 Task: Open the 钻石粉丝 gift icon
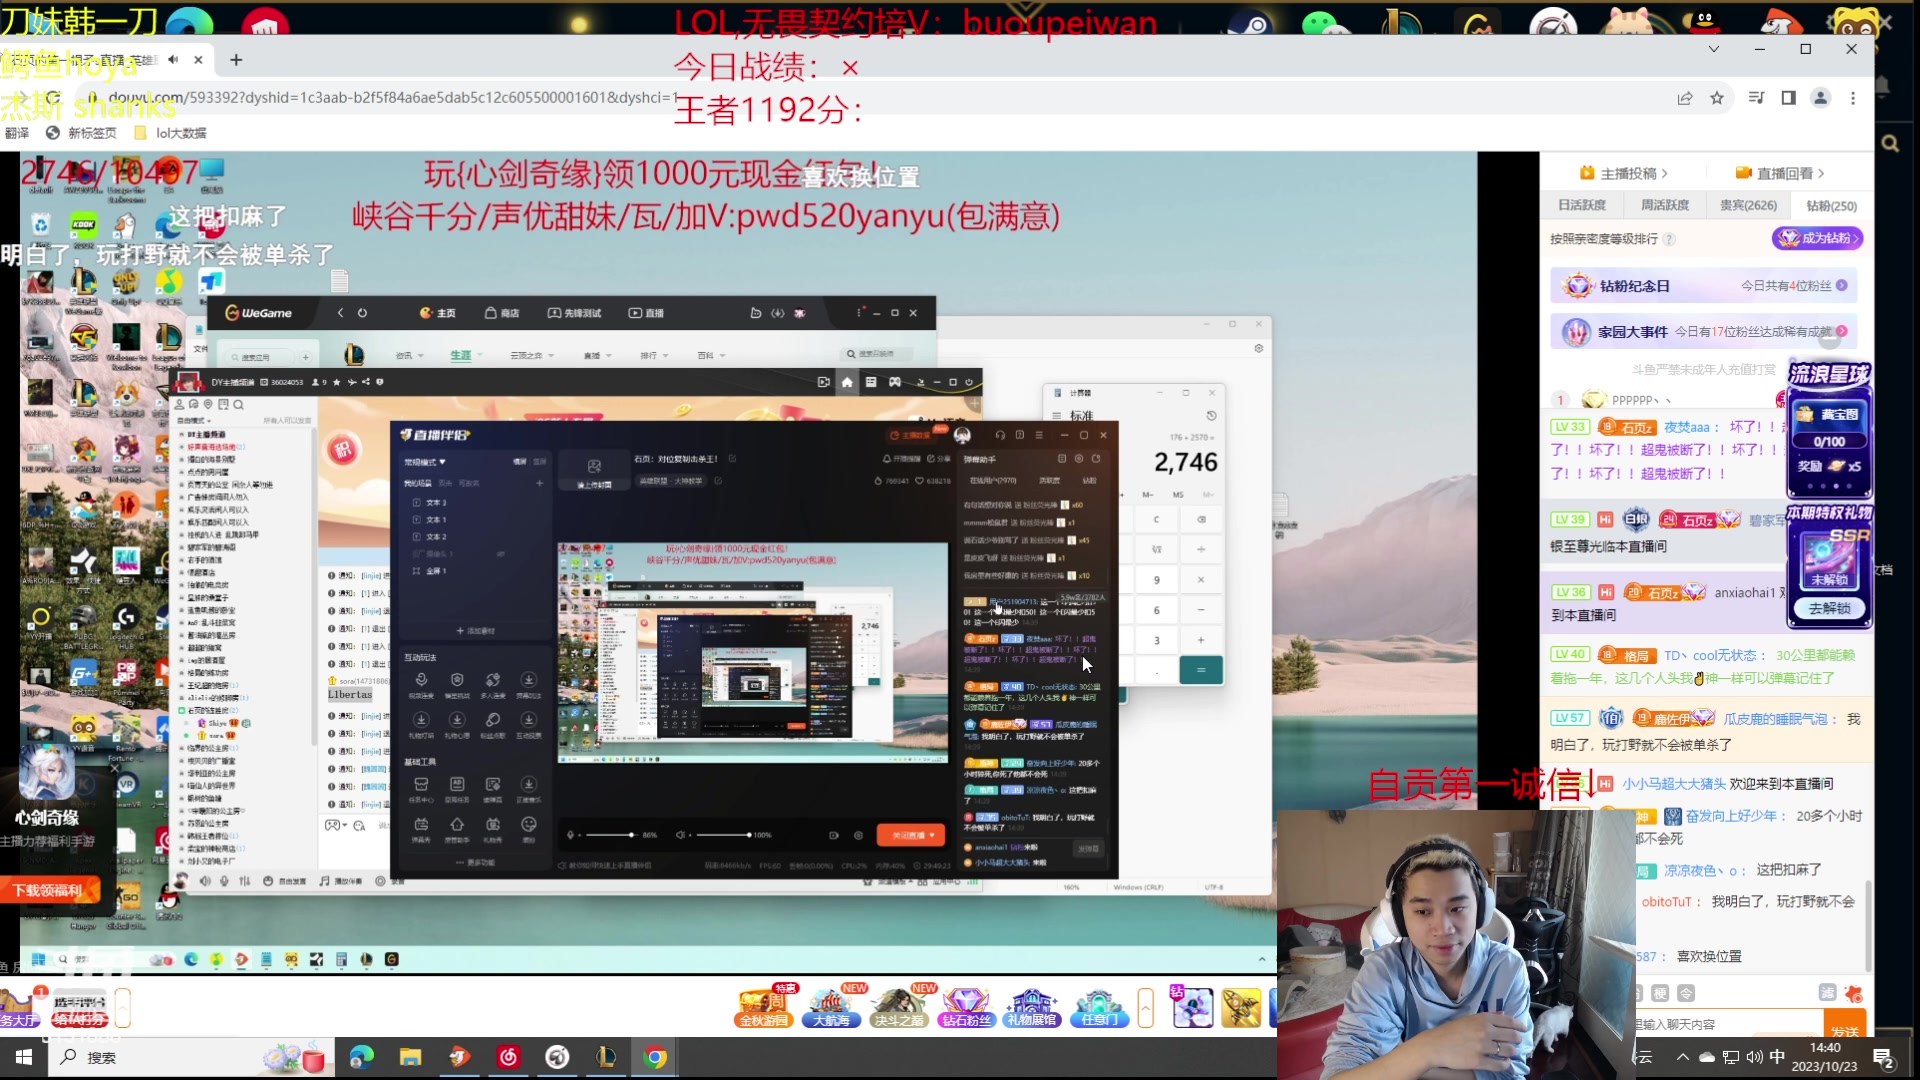965,1007
